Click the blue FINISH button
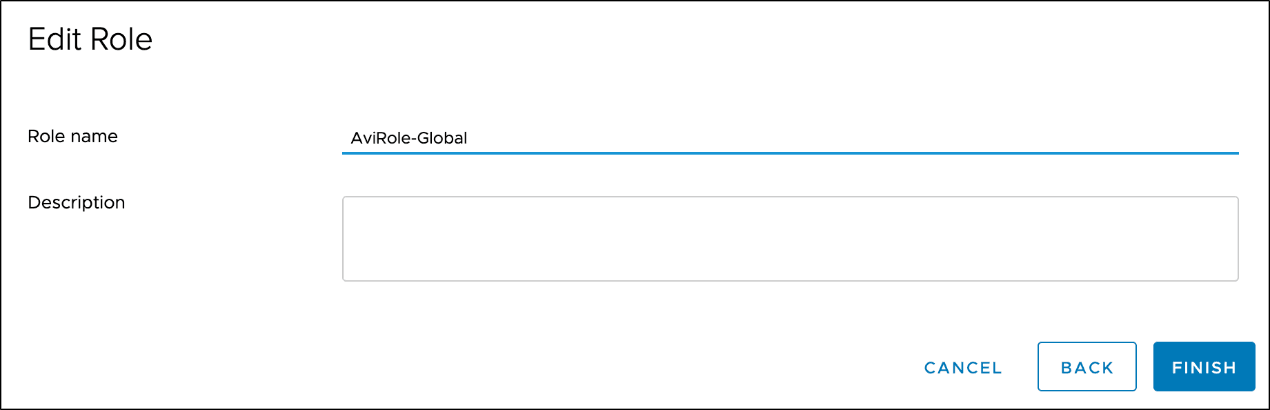Image resolution: width=1270 pixels, height=410 pixels. (1204, 367)
